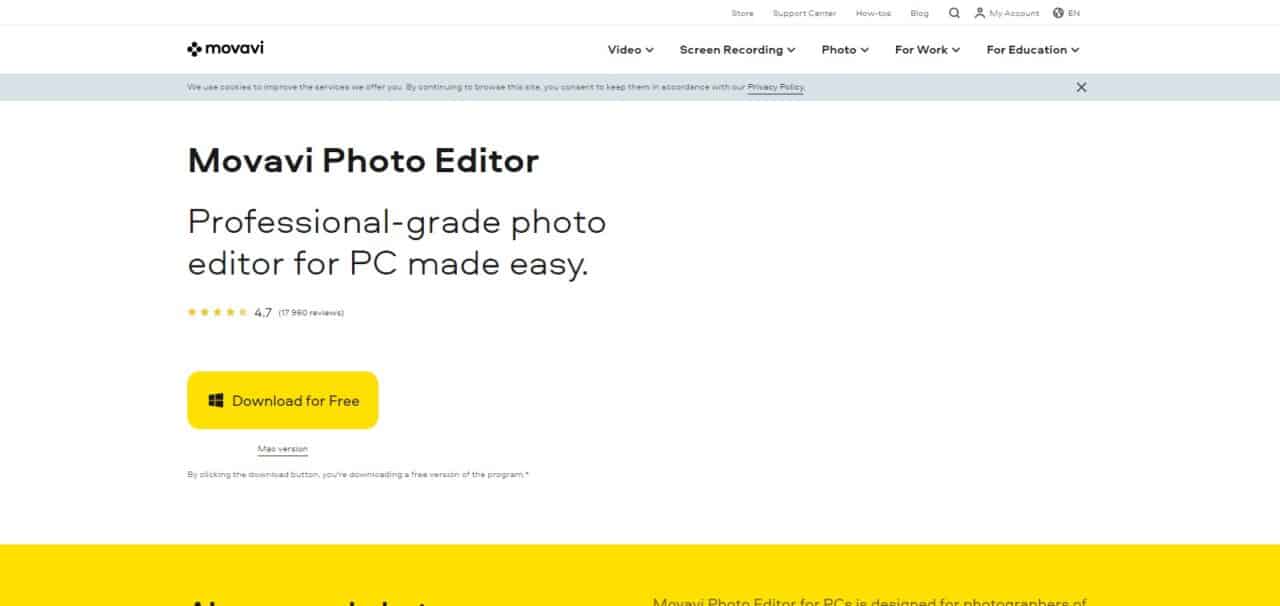Expand the For Work menu

927,49
